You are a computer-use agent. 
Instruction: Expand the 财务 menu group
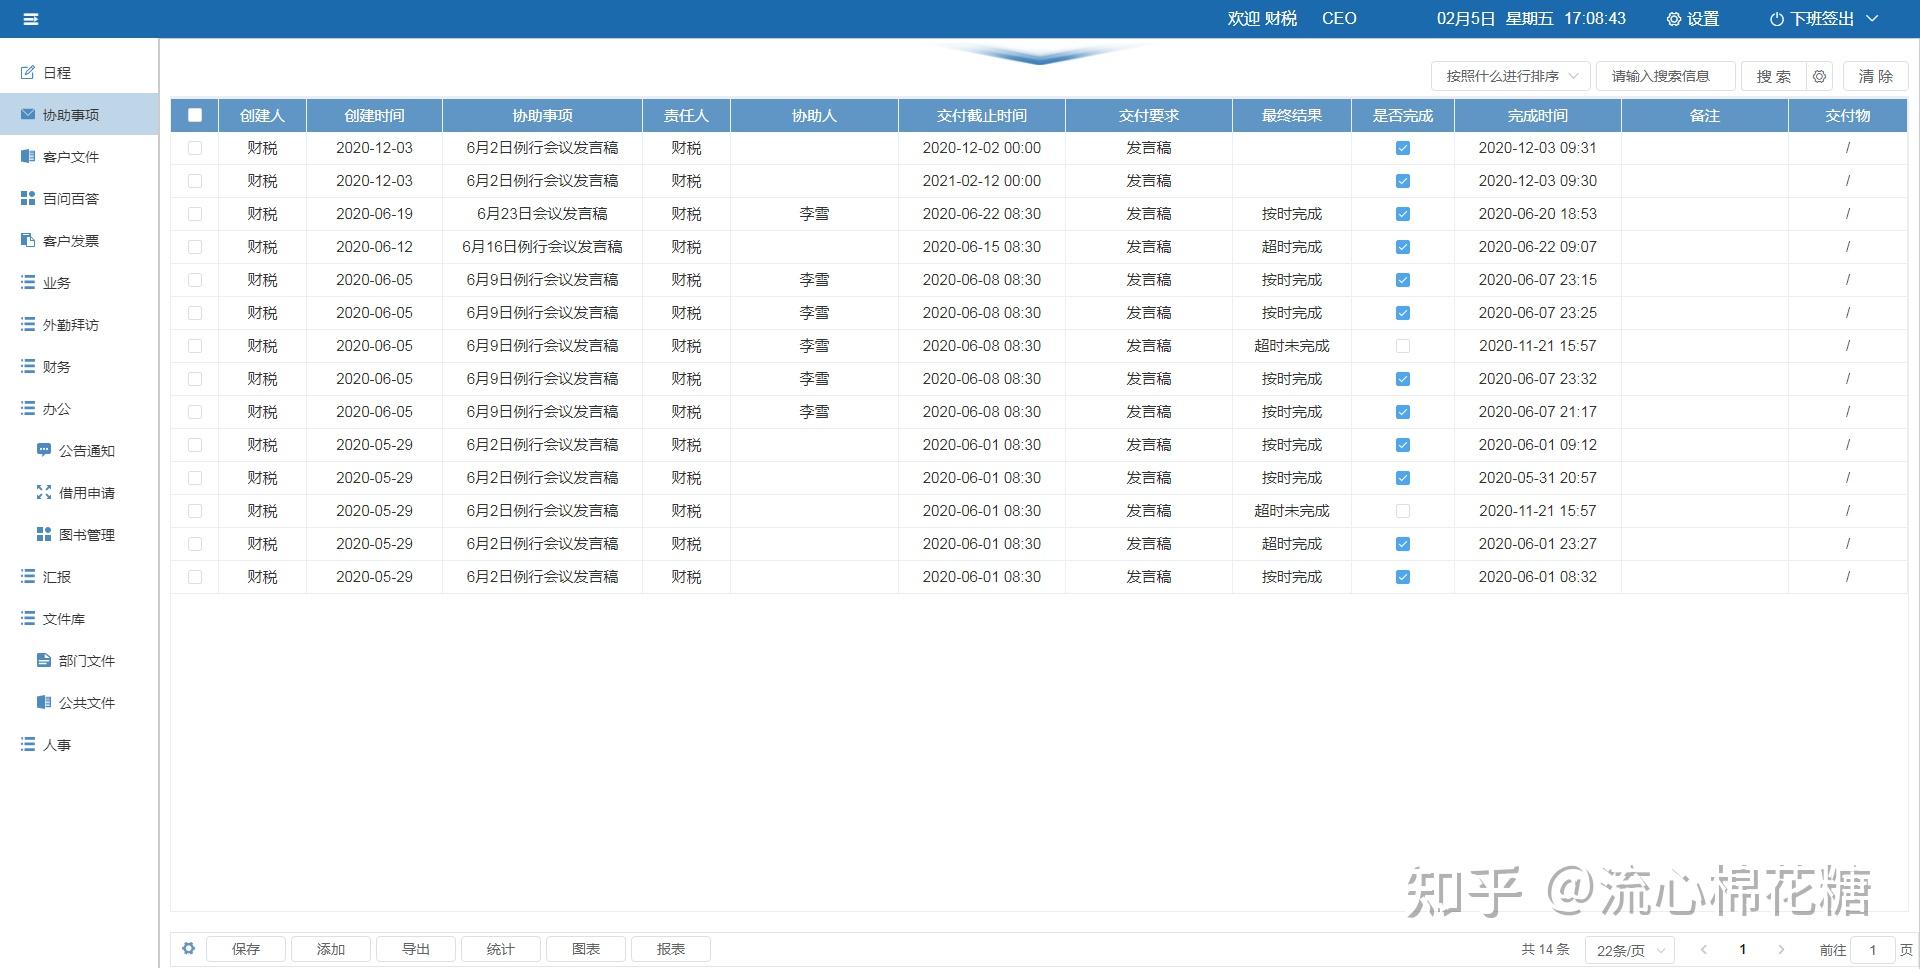pos(79,366)
